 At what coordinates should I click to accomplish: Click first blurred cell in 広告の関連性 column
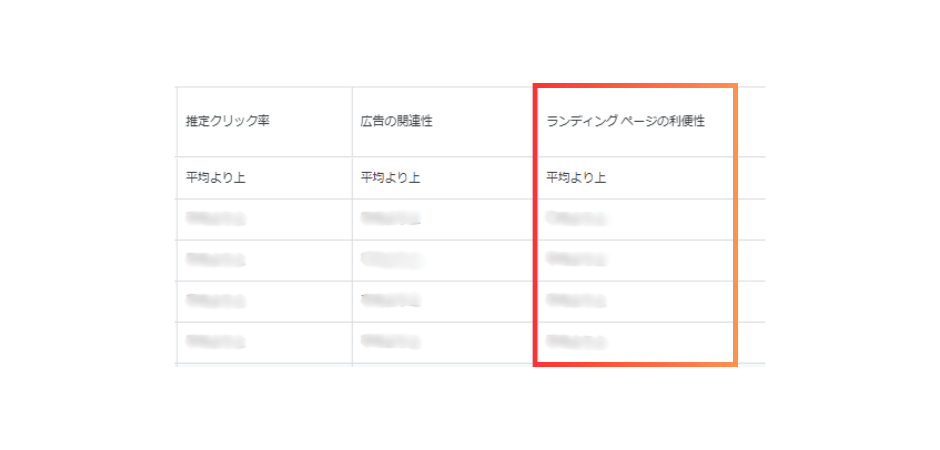(390, 219)
